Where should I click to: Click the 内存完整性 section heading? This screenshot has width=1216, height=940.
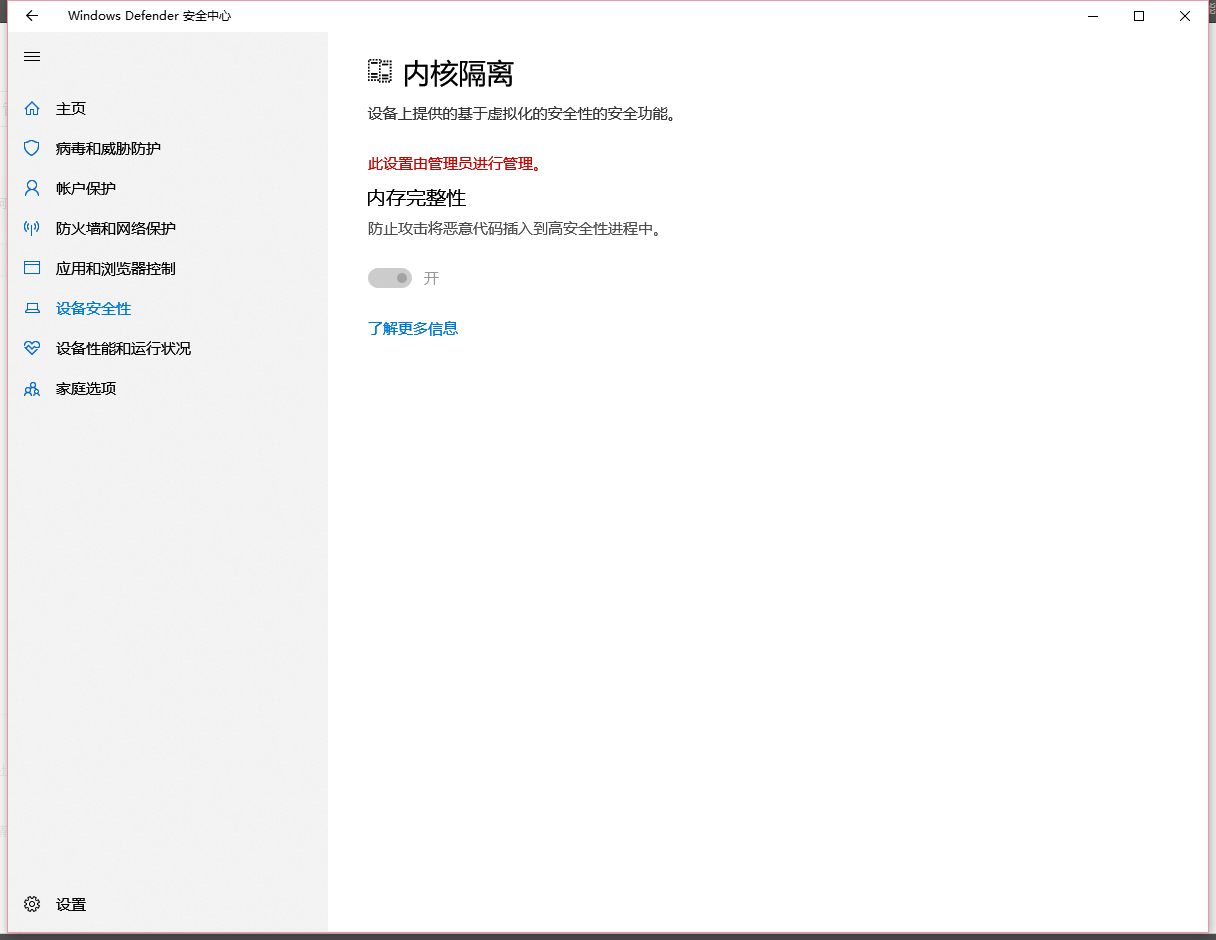tap(417, 198)
